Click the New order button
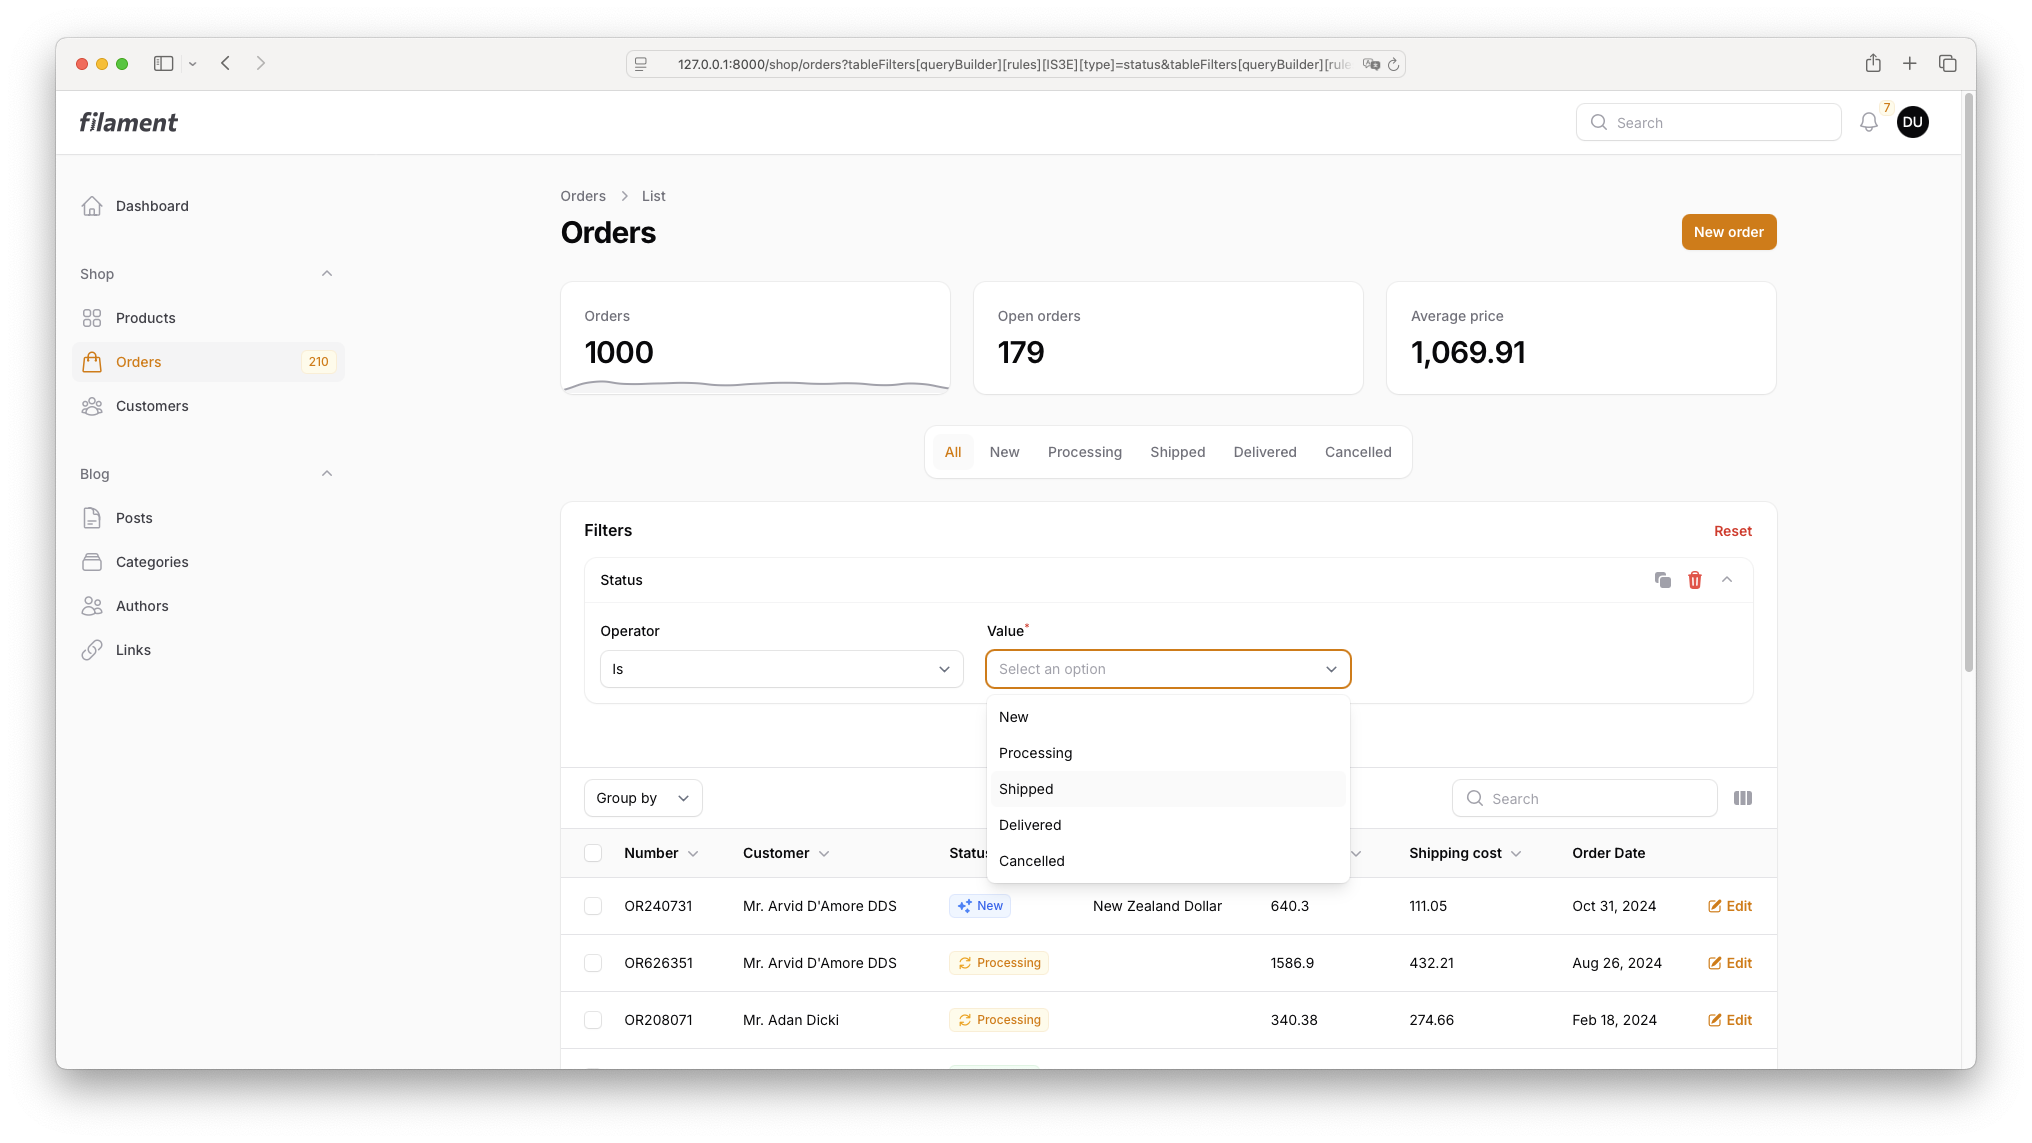Image resolution: width=2032 pixels, height=1143 pixels. pos(1728,232)
